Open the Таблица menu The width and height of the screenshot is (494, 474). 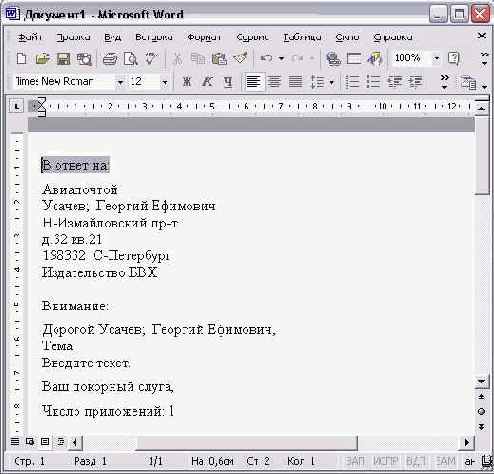pyautogui.click(x=302, y=37)
